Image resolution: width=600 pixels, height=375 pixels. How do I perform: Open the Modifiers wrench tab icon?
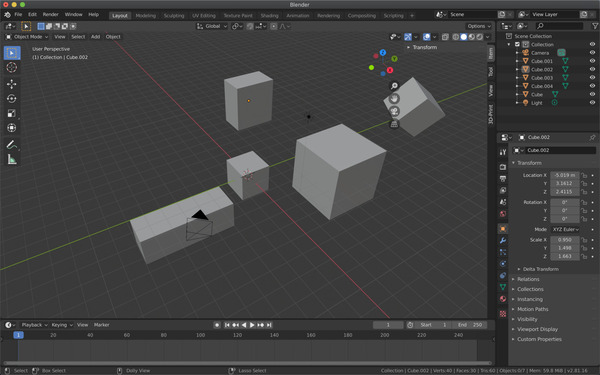pyautogui.click(x=503, y=240)
